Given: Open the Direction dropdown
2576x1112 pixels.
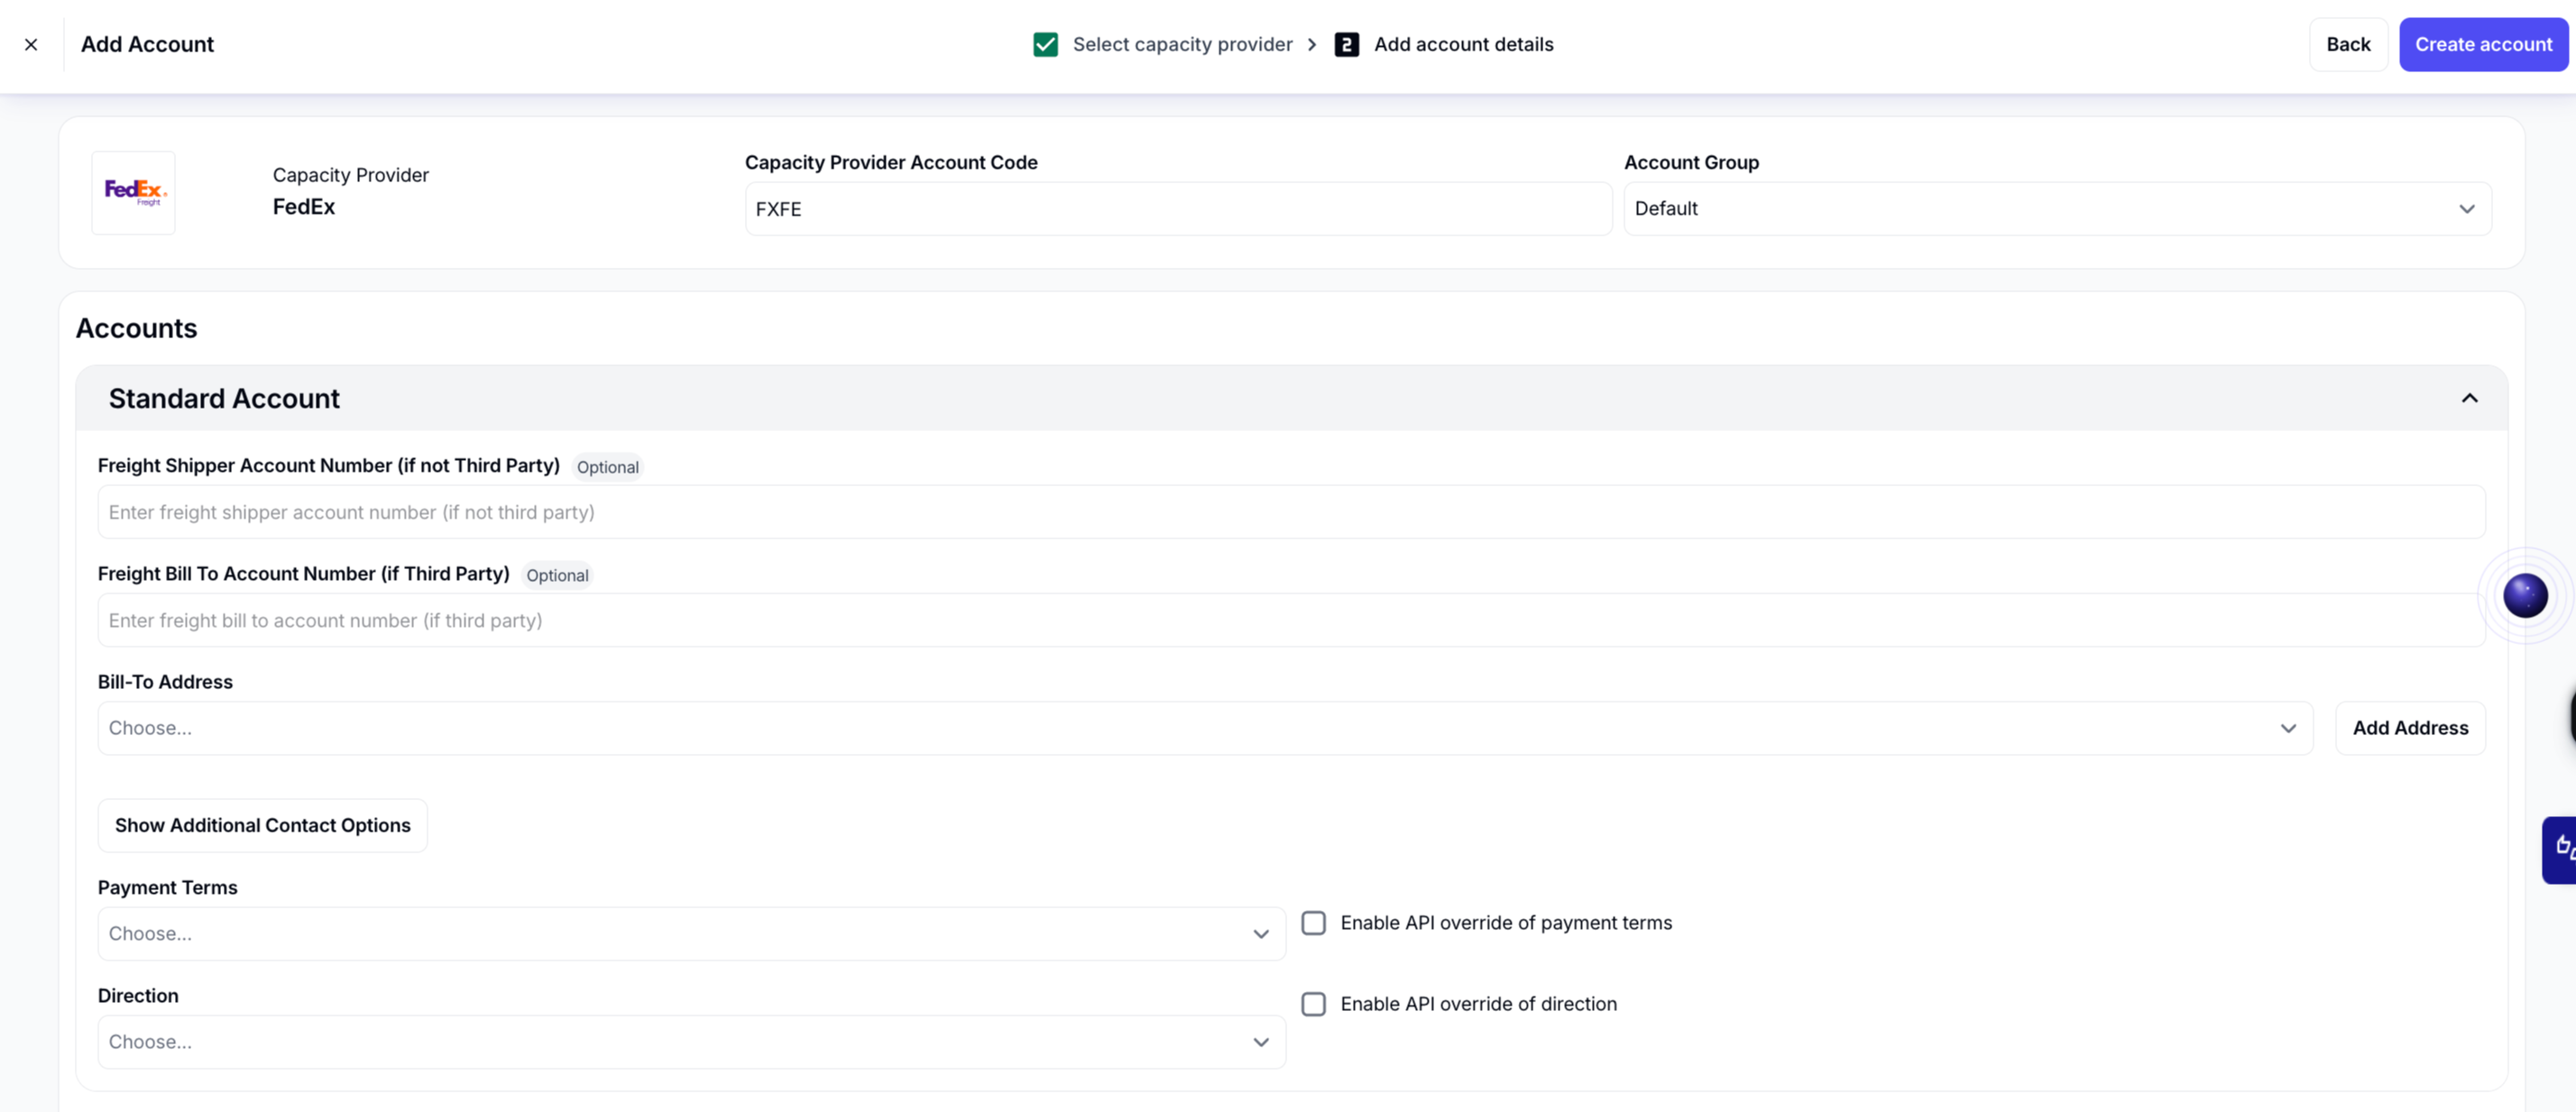Looking at the screenshot, I should (x=691, y=1042).
